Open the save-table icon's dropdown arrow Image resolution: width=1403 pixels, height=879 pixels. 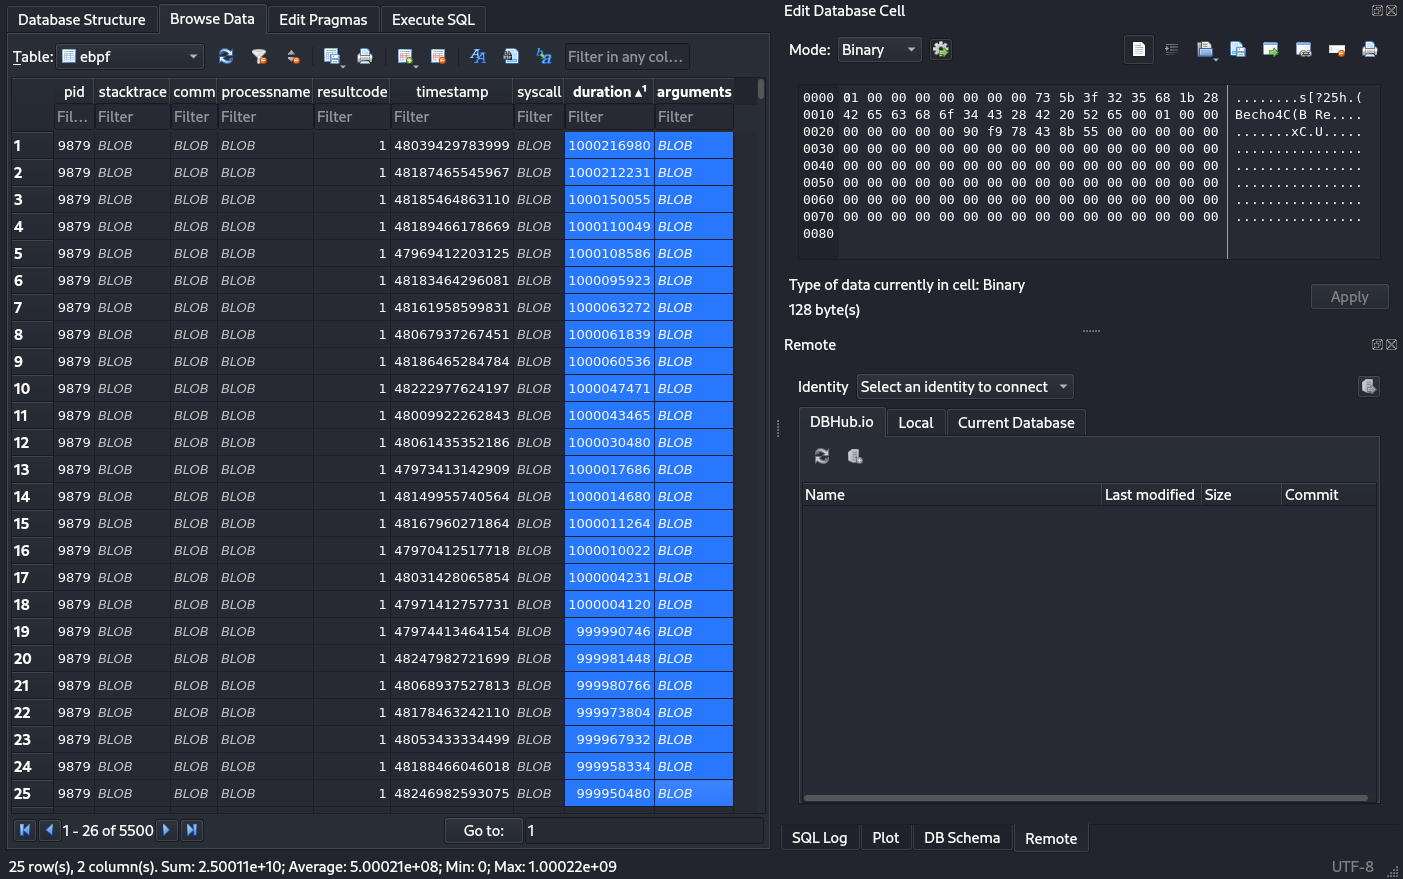click(x=343, y=65)
